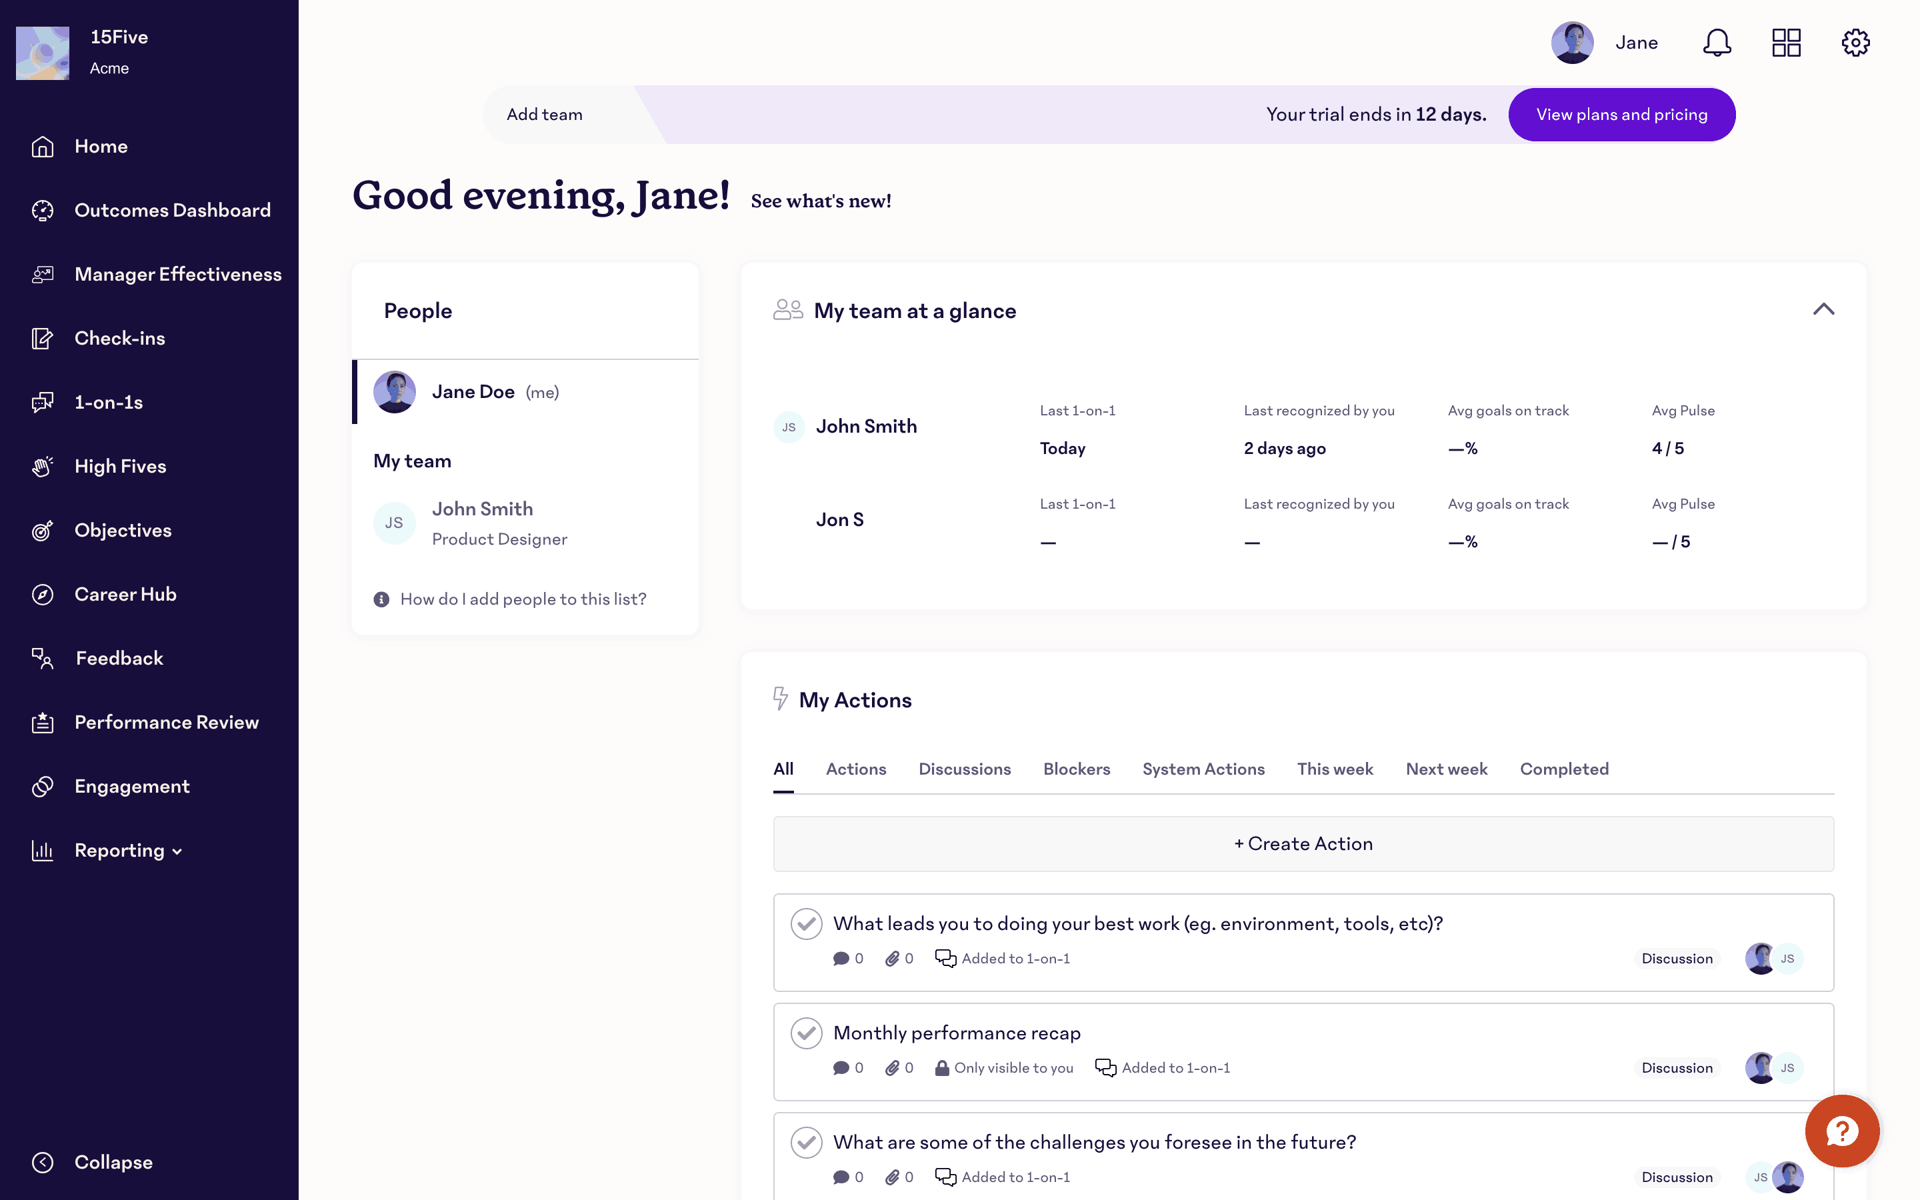Open notifications bell icon
This screenshot has width=1920, height=1200.
1717,43
